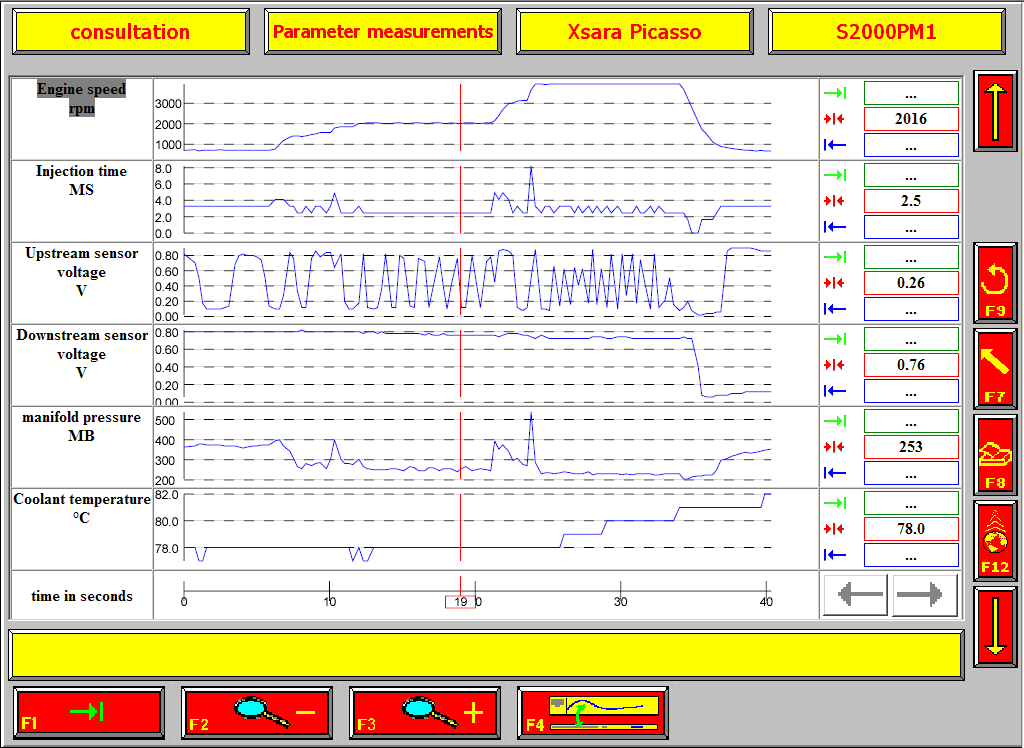This screenshot has width=1024, height=748.
Task: Click the F7 diagonal arrow button
Action: tap(995, 369)
